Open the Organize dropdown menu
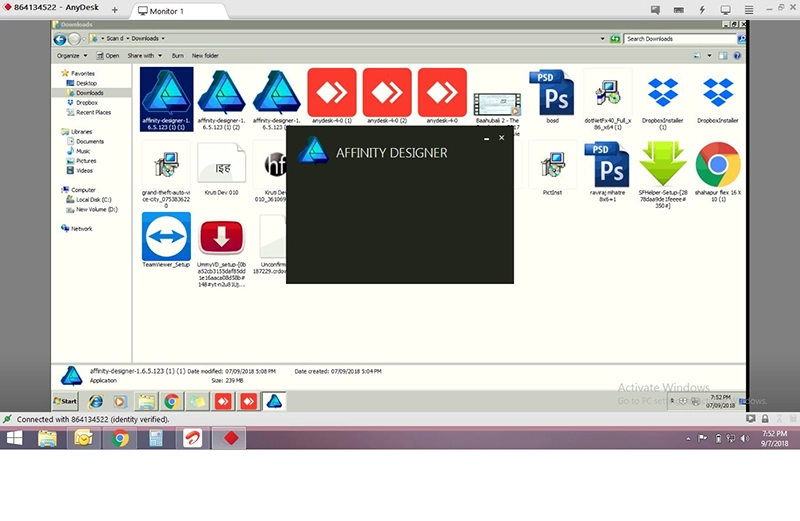Screen dimensions: 800x521 pyautogui.click(x=72, y=56)
